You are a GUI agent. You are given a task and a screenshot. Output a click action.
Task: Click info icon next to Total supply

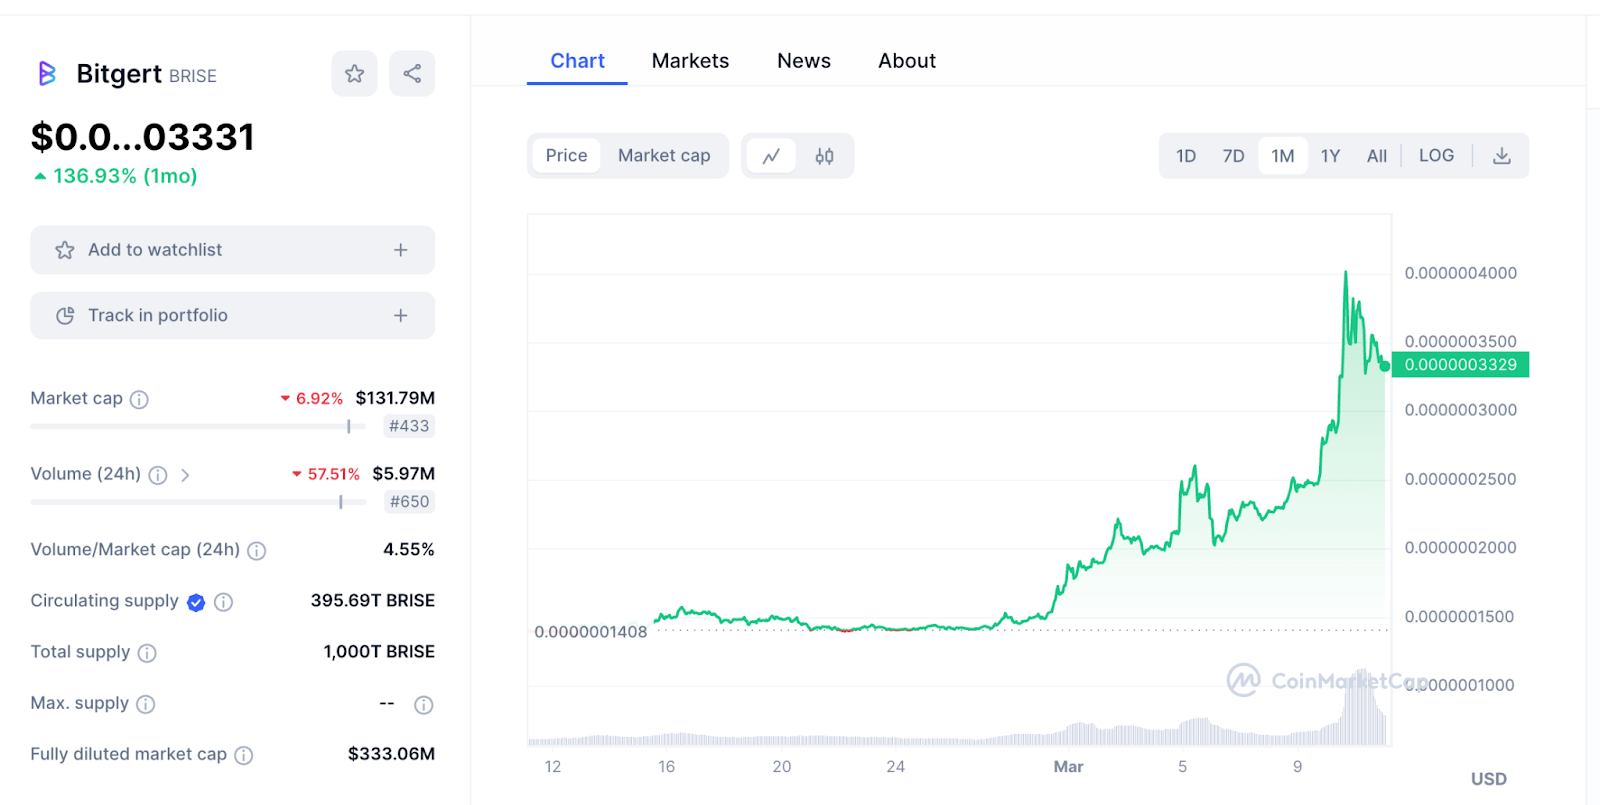pyautogui.click(x=147, y=653)
